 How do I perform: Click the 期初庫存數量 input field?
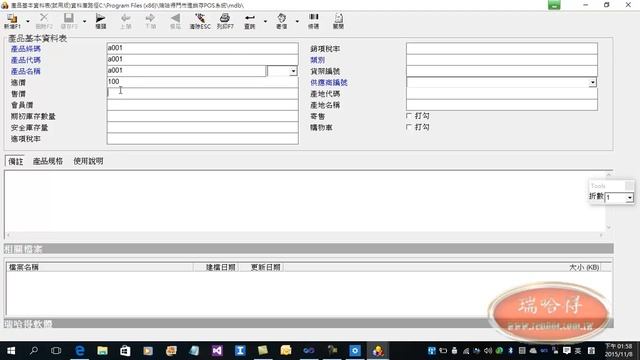point(202,116)
